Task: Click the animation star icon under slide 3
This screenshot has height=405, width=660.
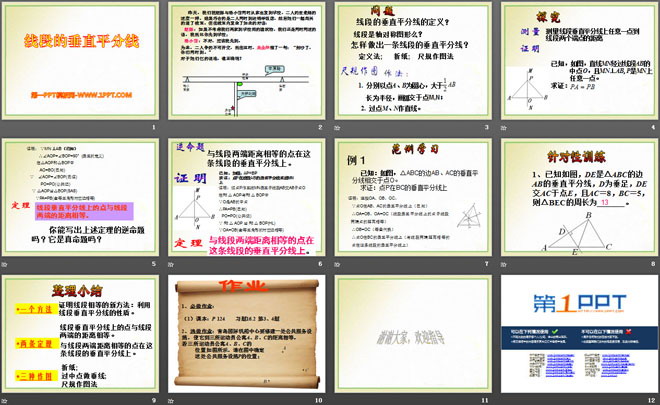Action: 337,128
